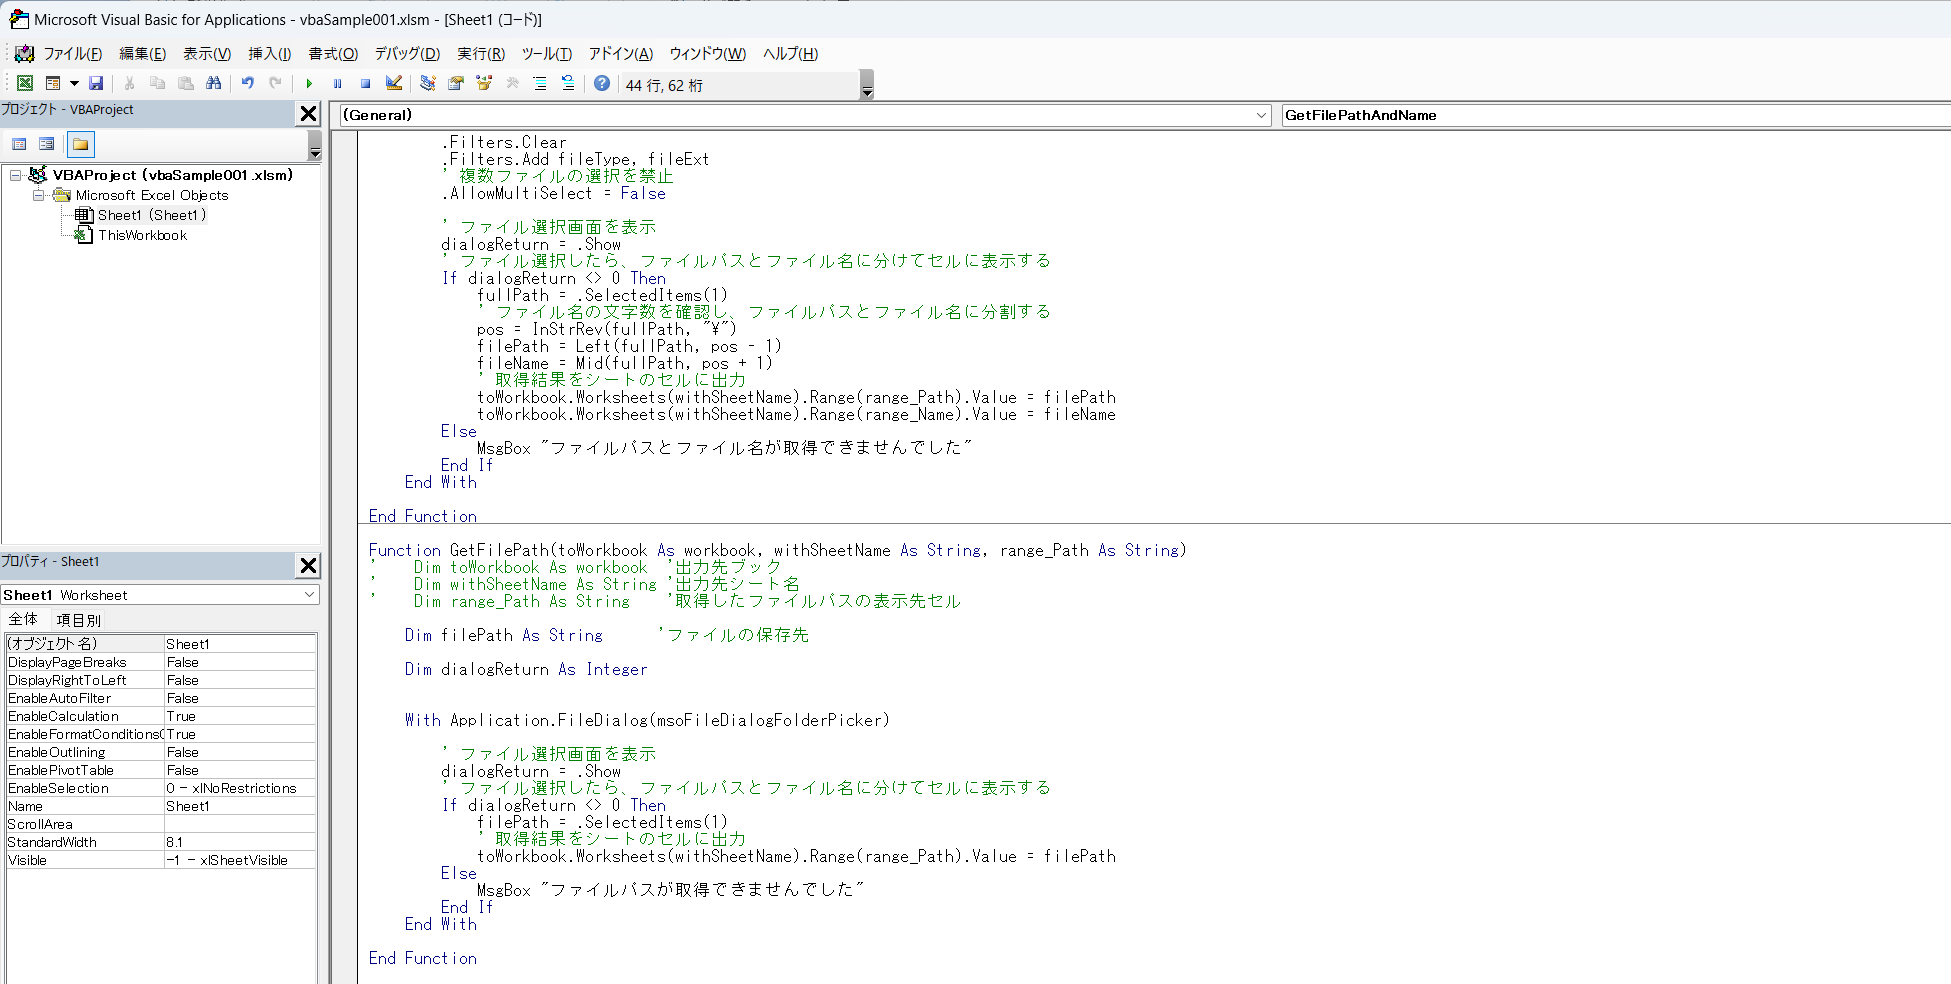Close the プロジェクト - VBAProject panel
Screen dimensions: 1951x984
pyautogui.click(x=308, y=112)
